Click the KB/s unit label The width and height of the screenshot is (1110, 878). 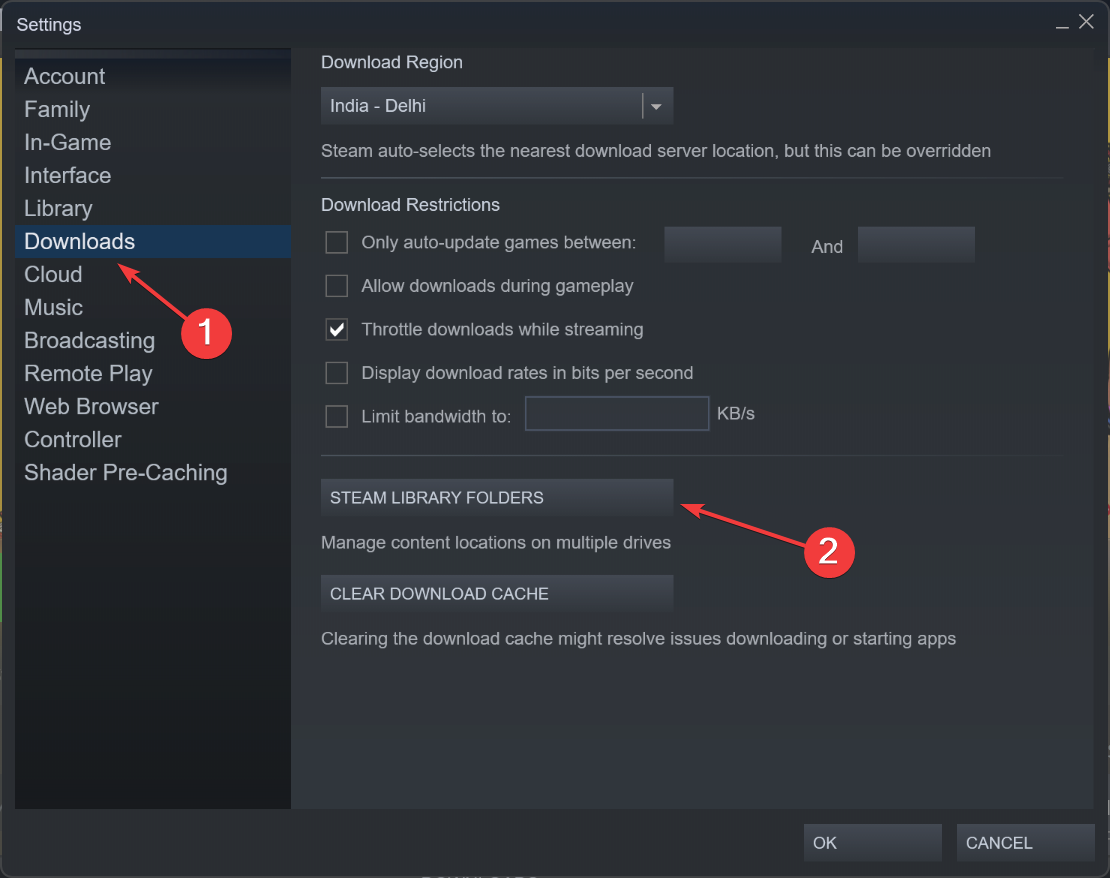[736, 414]
